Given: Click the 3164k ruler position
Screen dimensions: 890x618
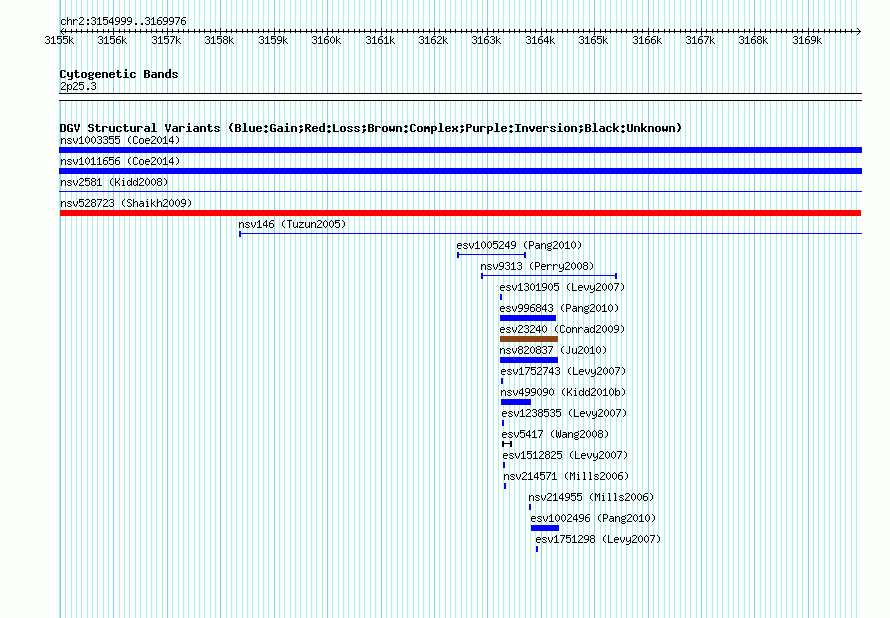Looking at the screenshot, I should [x=540, y=40].
